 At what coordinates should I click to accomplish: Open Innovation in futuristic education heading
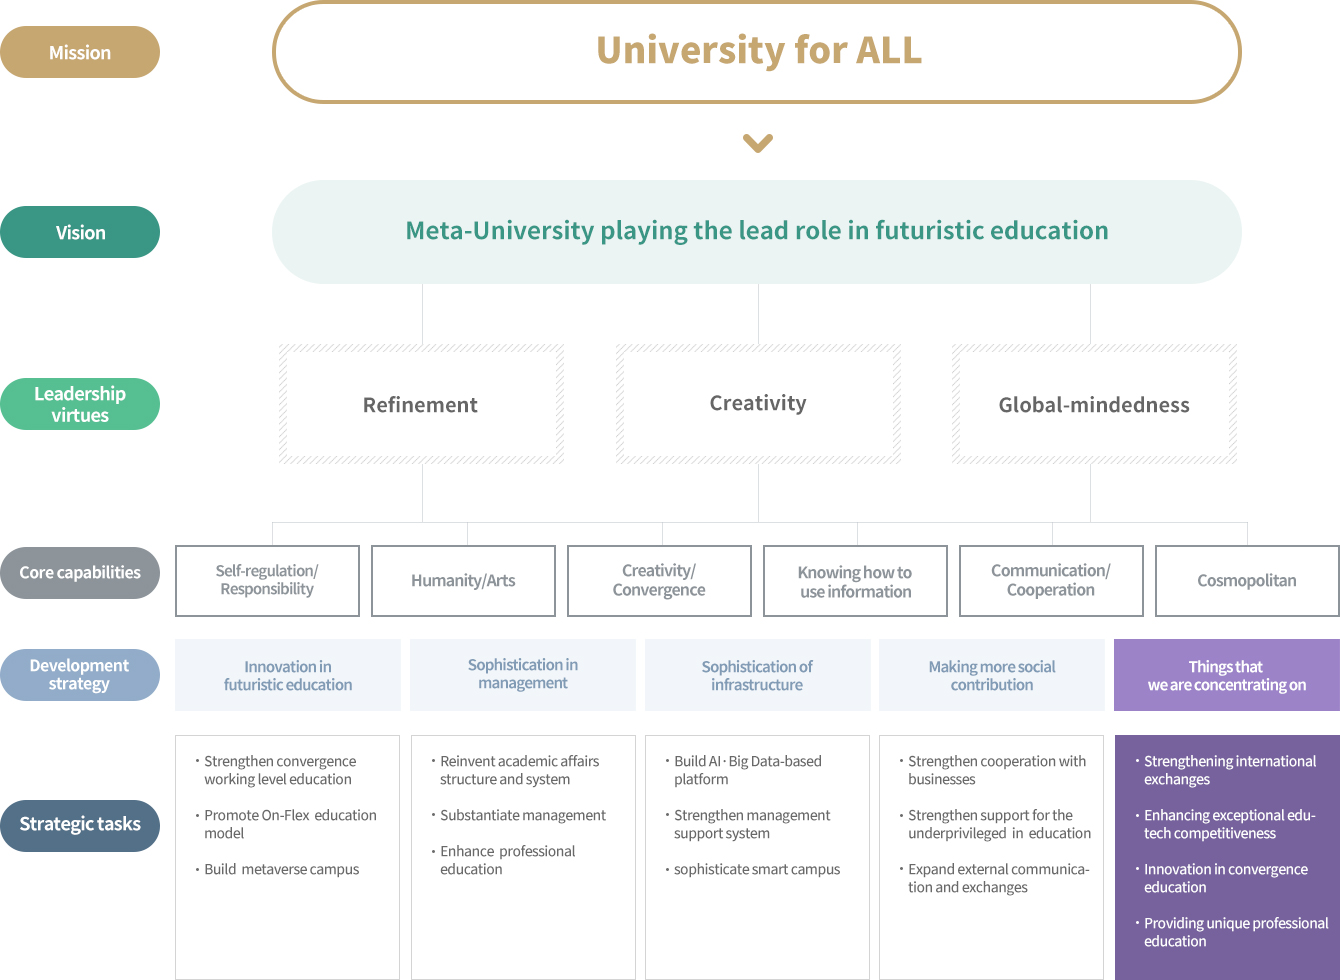pyautogui.click(x=288, y=675)
